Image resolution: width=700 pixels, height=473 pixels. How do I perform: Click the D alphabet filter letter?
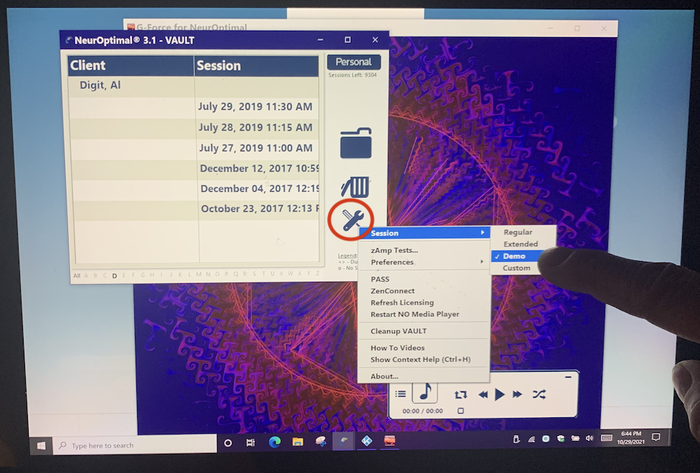(x=114, y=276)
